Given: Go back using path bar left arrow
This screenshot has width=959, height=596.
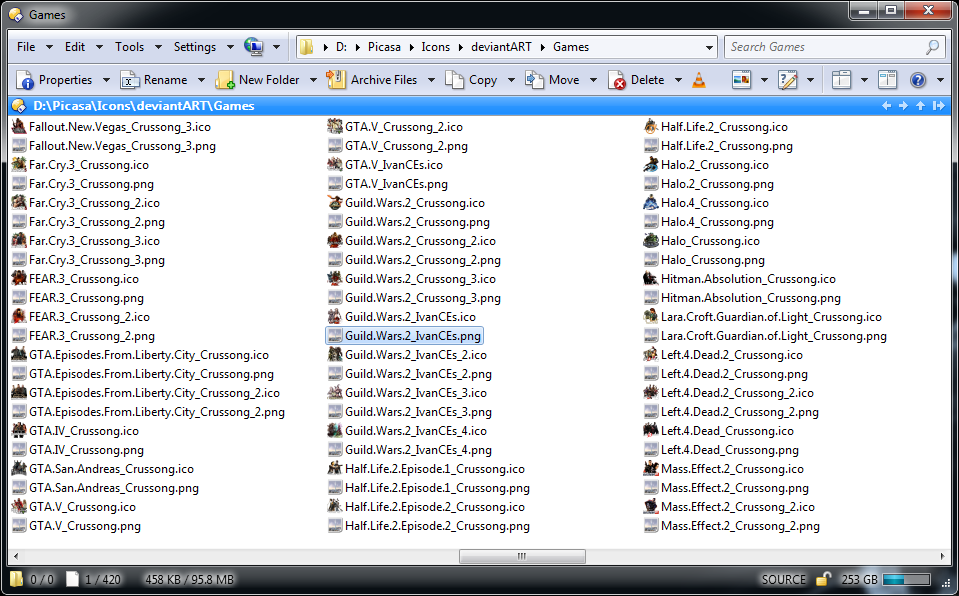Looking at the screenshot, I should 886,106.
